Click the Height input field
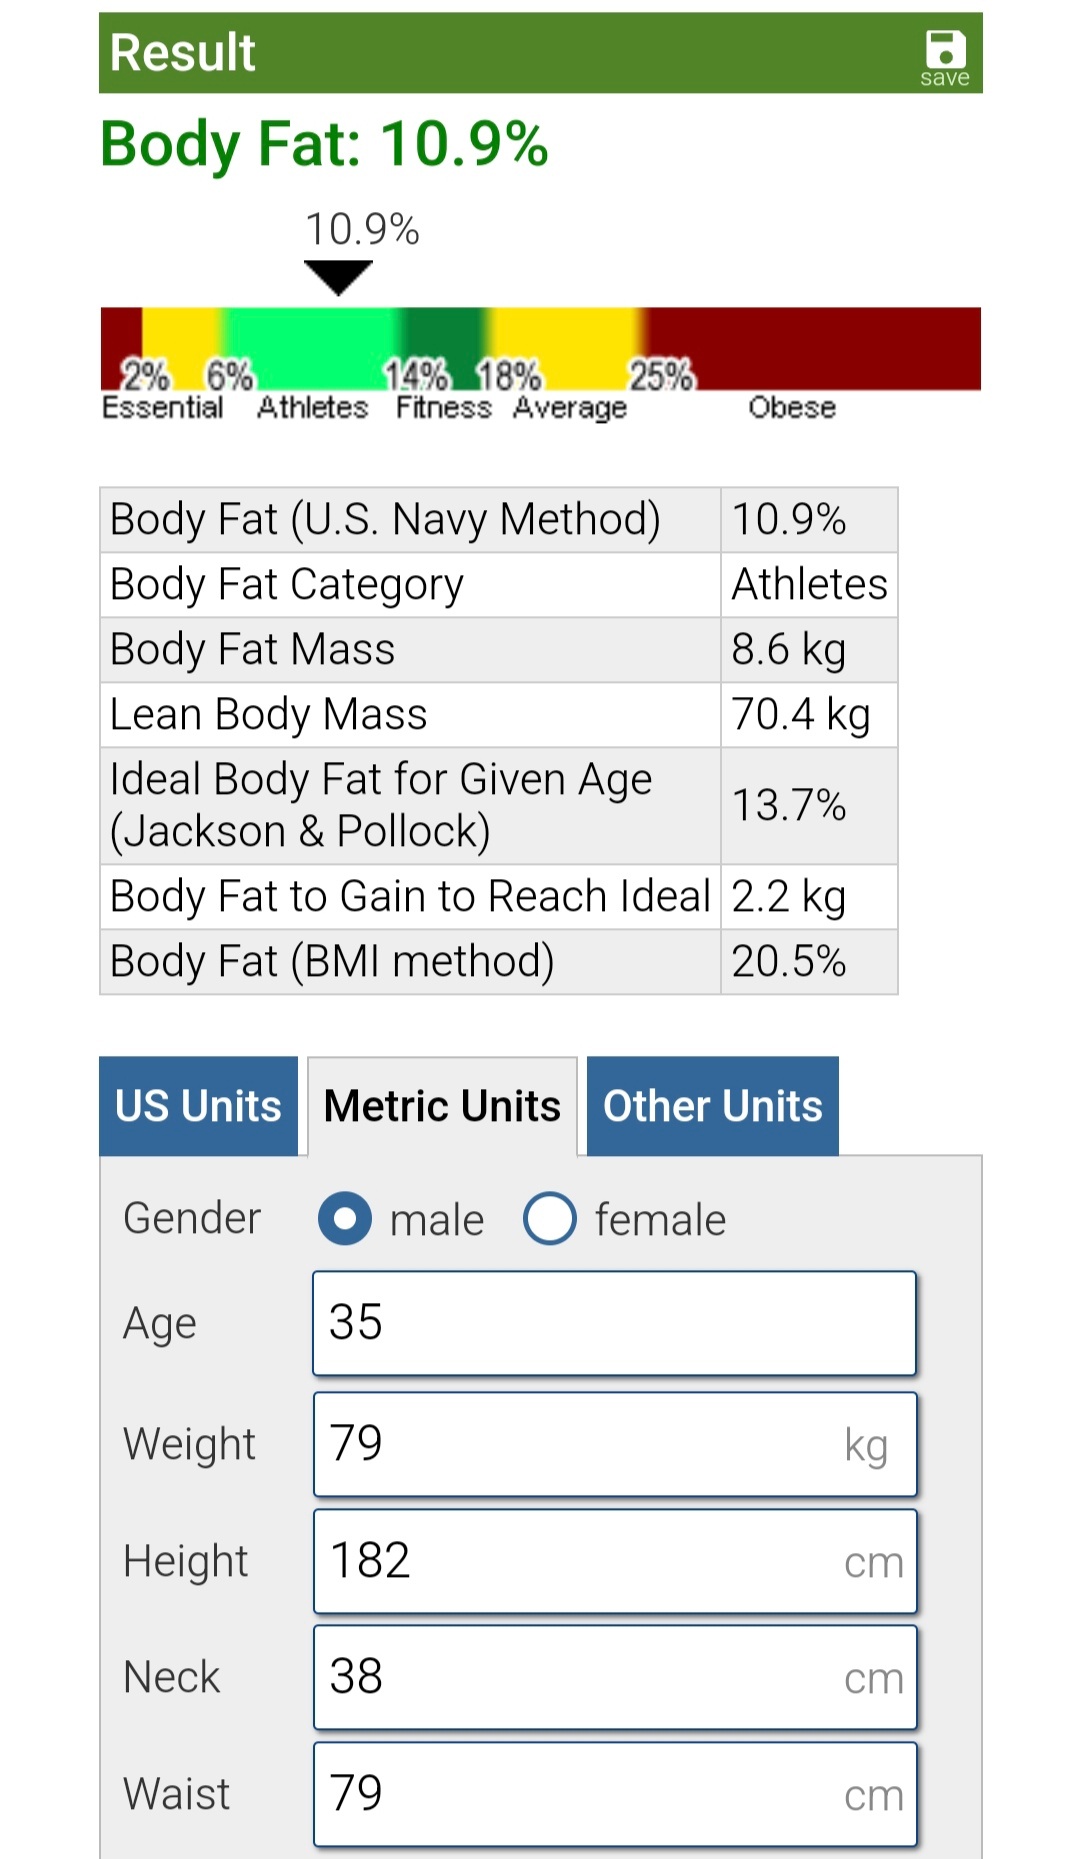The height and width of the screenshot is (1859, 1080). [x=614, y=1561]
